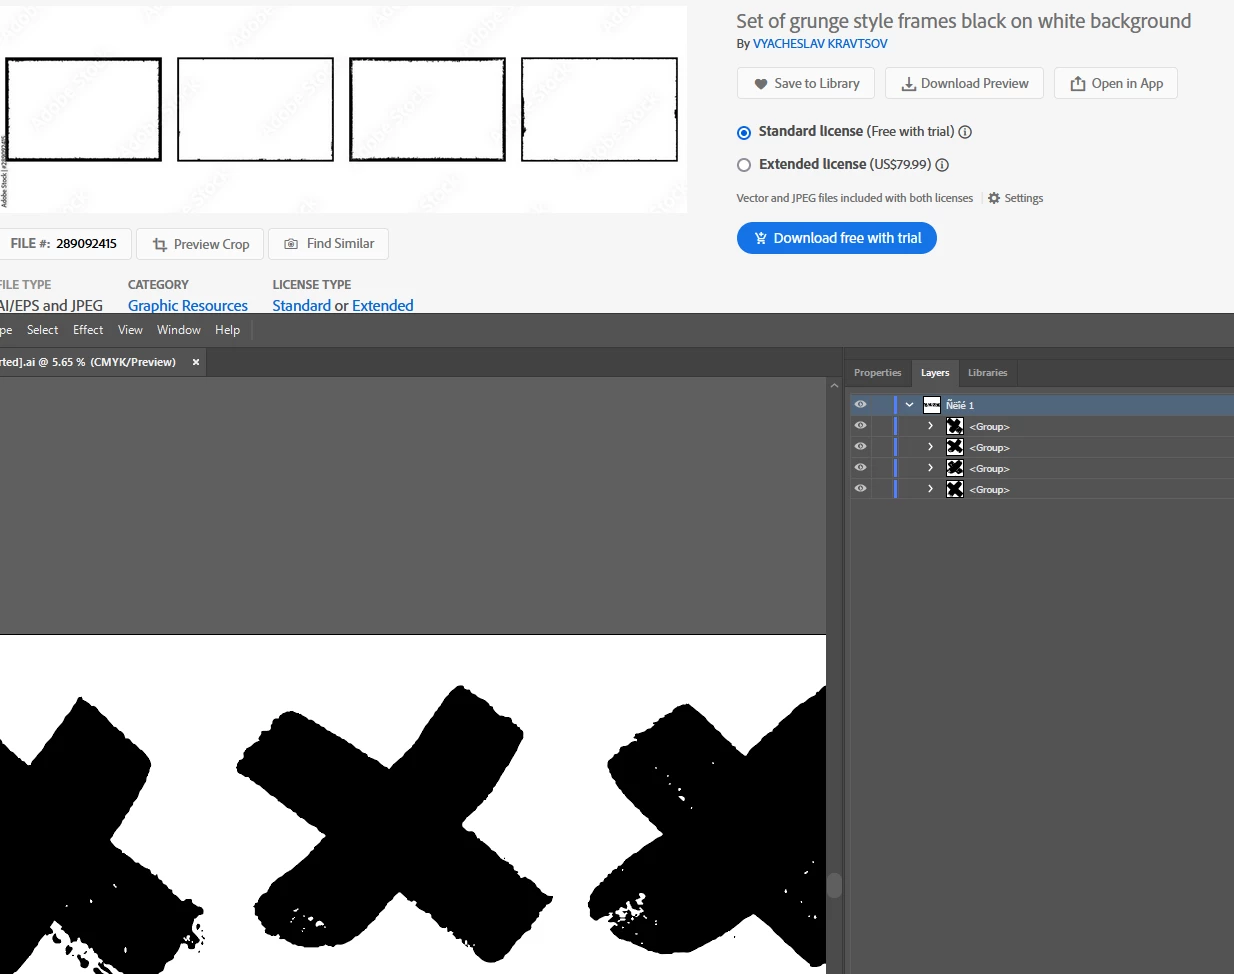Screen dimensions: 1234x974
Task: Click 'Vector and JPEG files included' text
Action: point(855,198)
